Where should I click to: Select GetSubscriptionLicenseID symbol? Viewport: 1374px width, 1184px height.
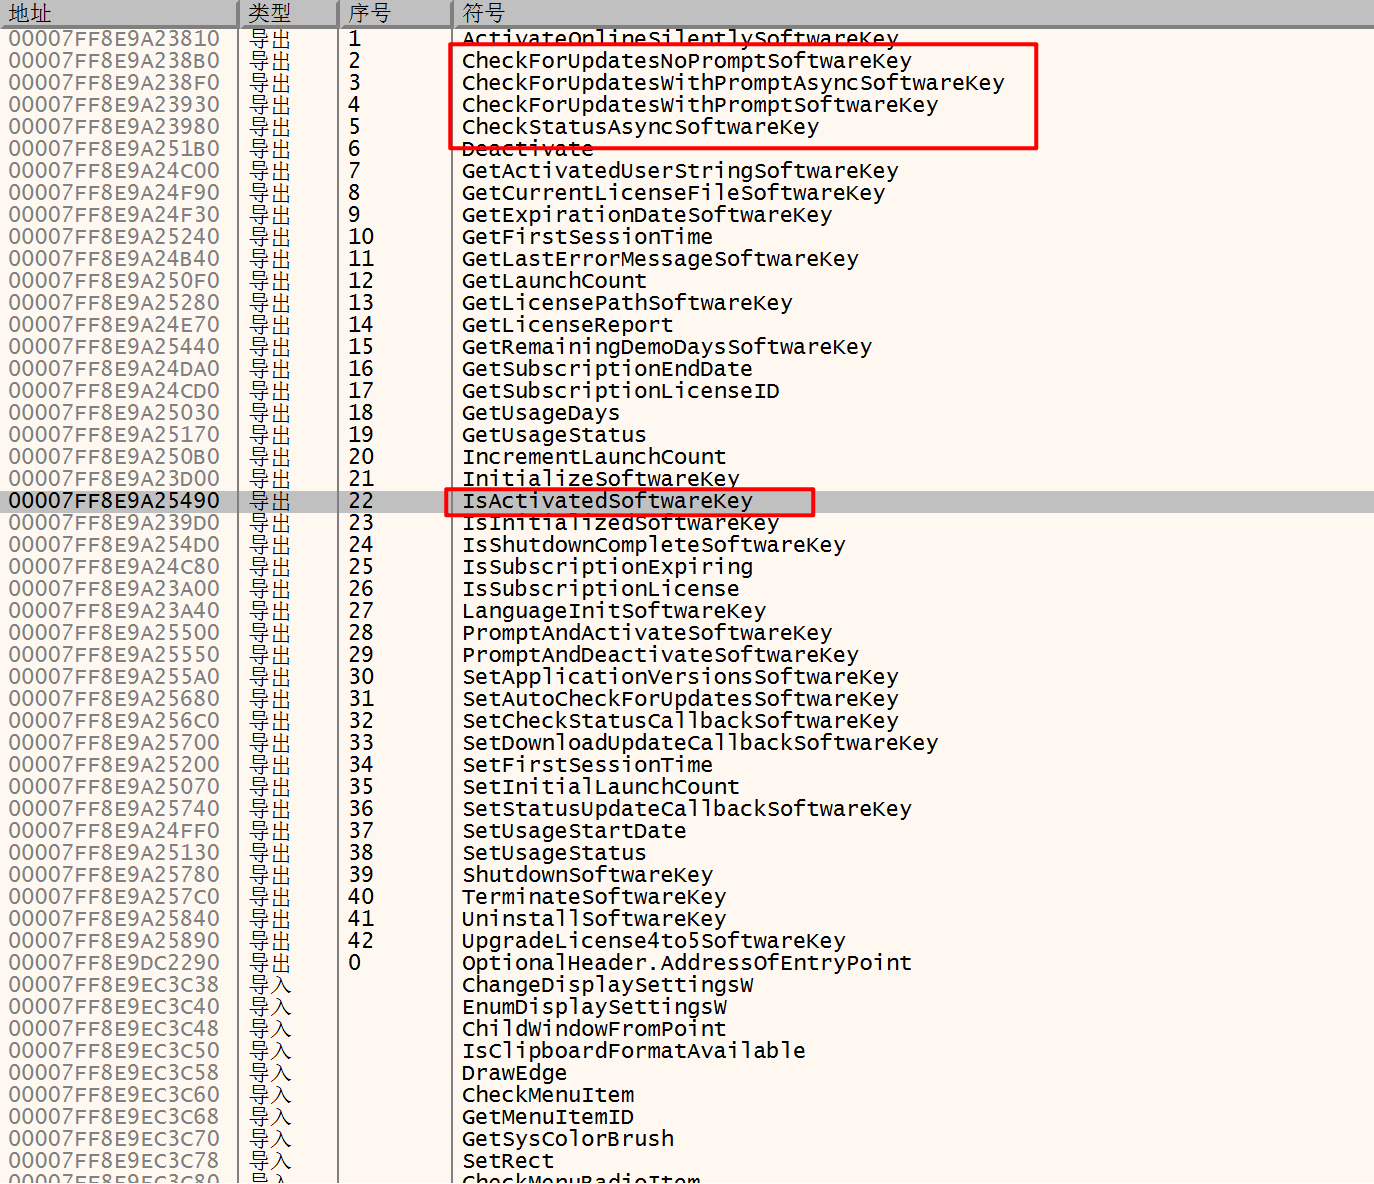point(620,391)
